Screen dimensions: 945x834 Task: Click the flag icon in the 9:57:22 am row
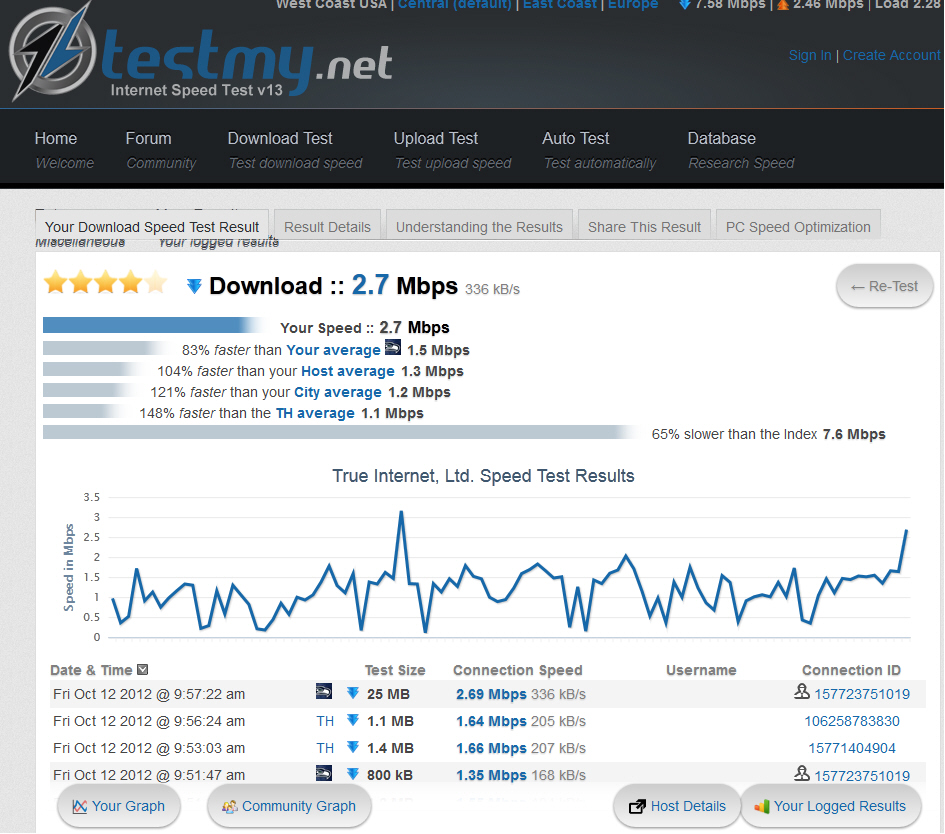(x=324, y=691)
